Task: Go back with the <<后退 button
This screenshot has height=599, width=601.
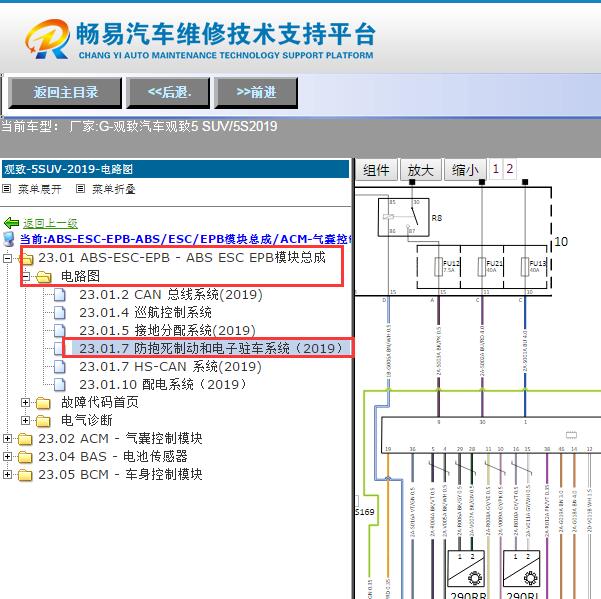Action: click(x=168, y=92)
